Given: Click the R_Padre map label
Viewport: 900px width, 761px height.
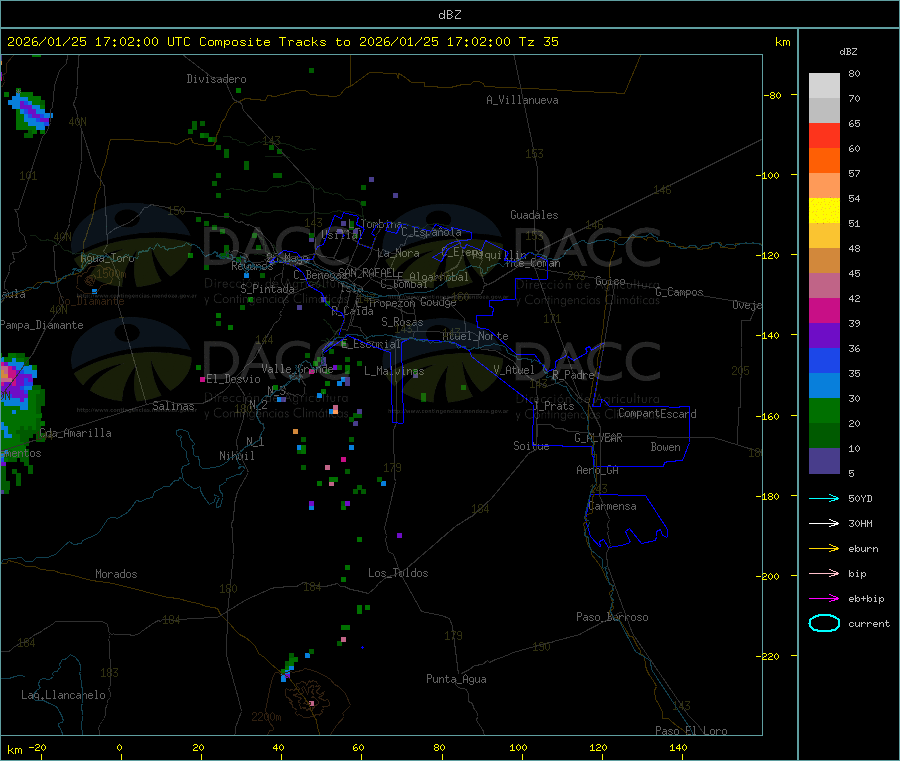Looking at the screenshot, I should tap(573, 375).
